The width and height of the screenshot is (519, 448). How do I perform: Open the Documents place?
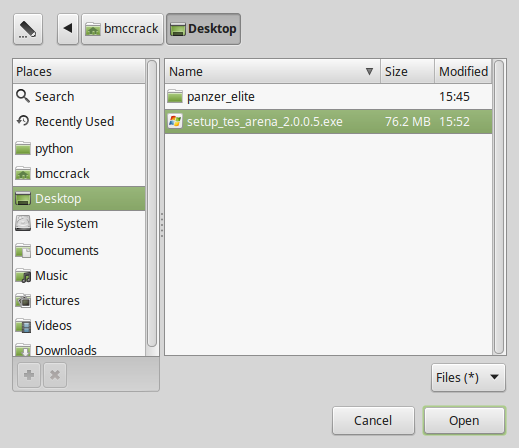[79, 250]
